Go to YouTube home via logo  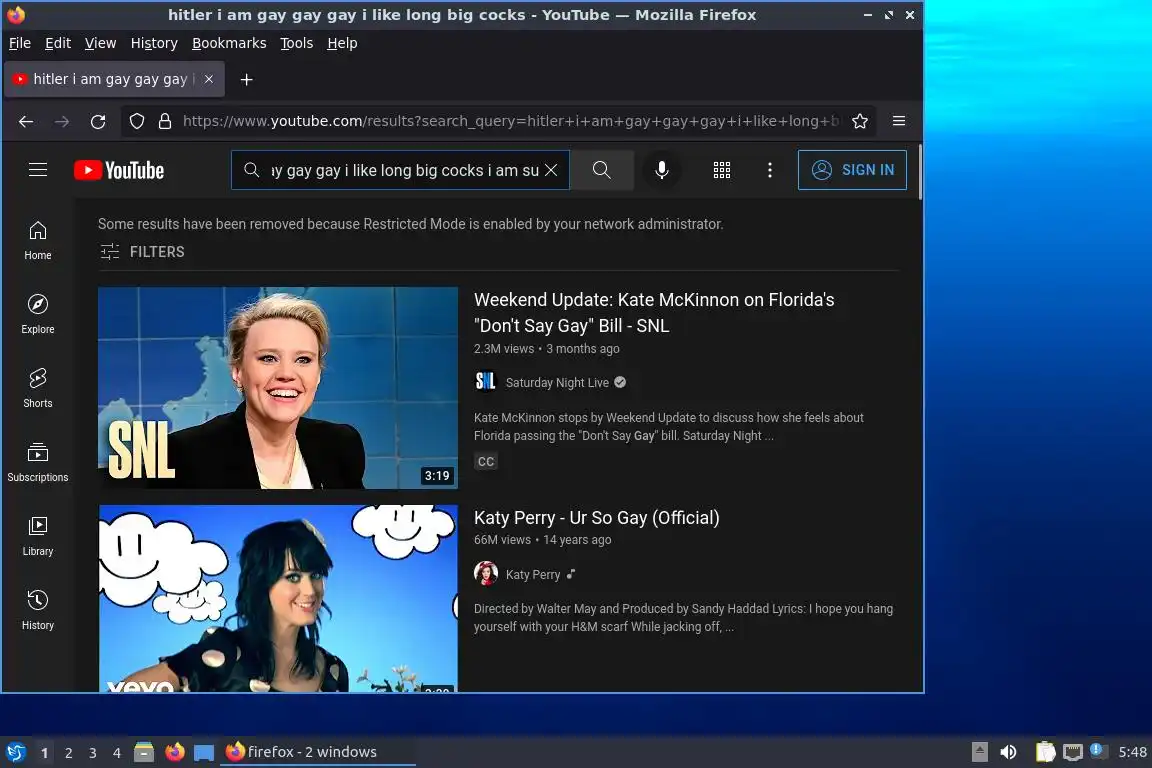(x=119, y=171)
